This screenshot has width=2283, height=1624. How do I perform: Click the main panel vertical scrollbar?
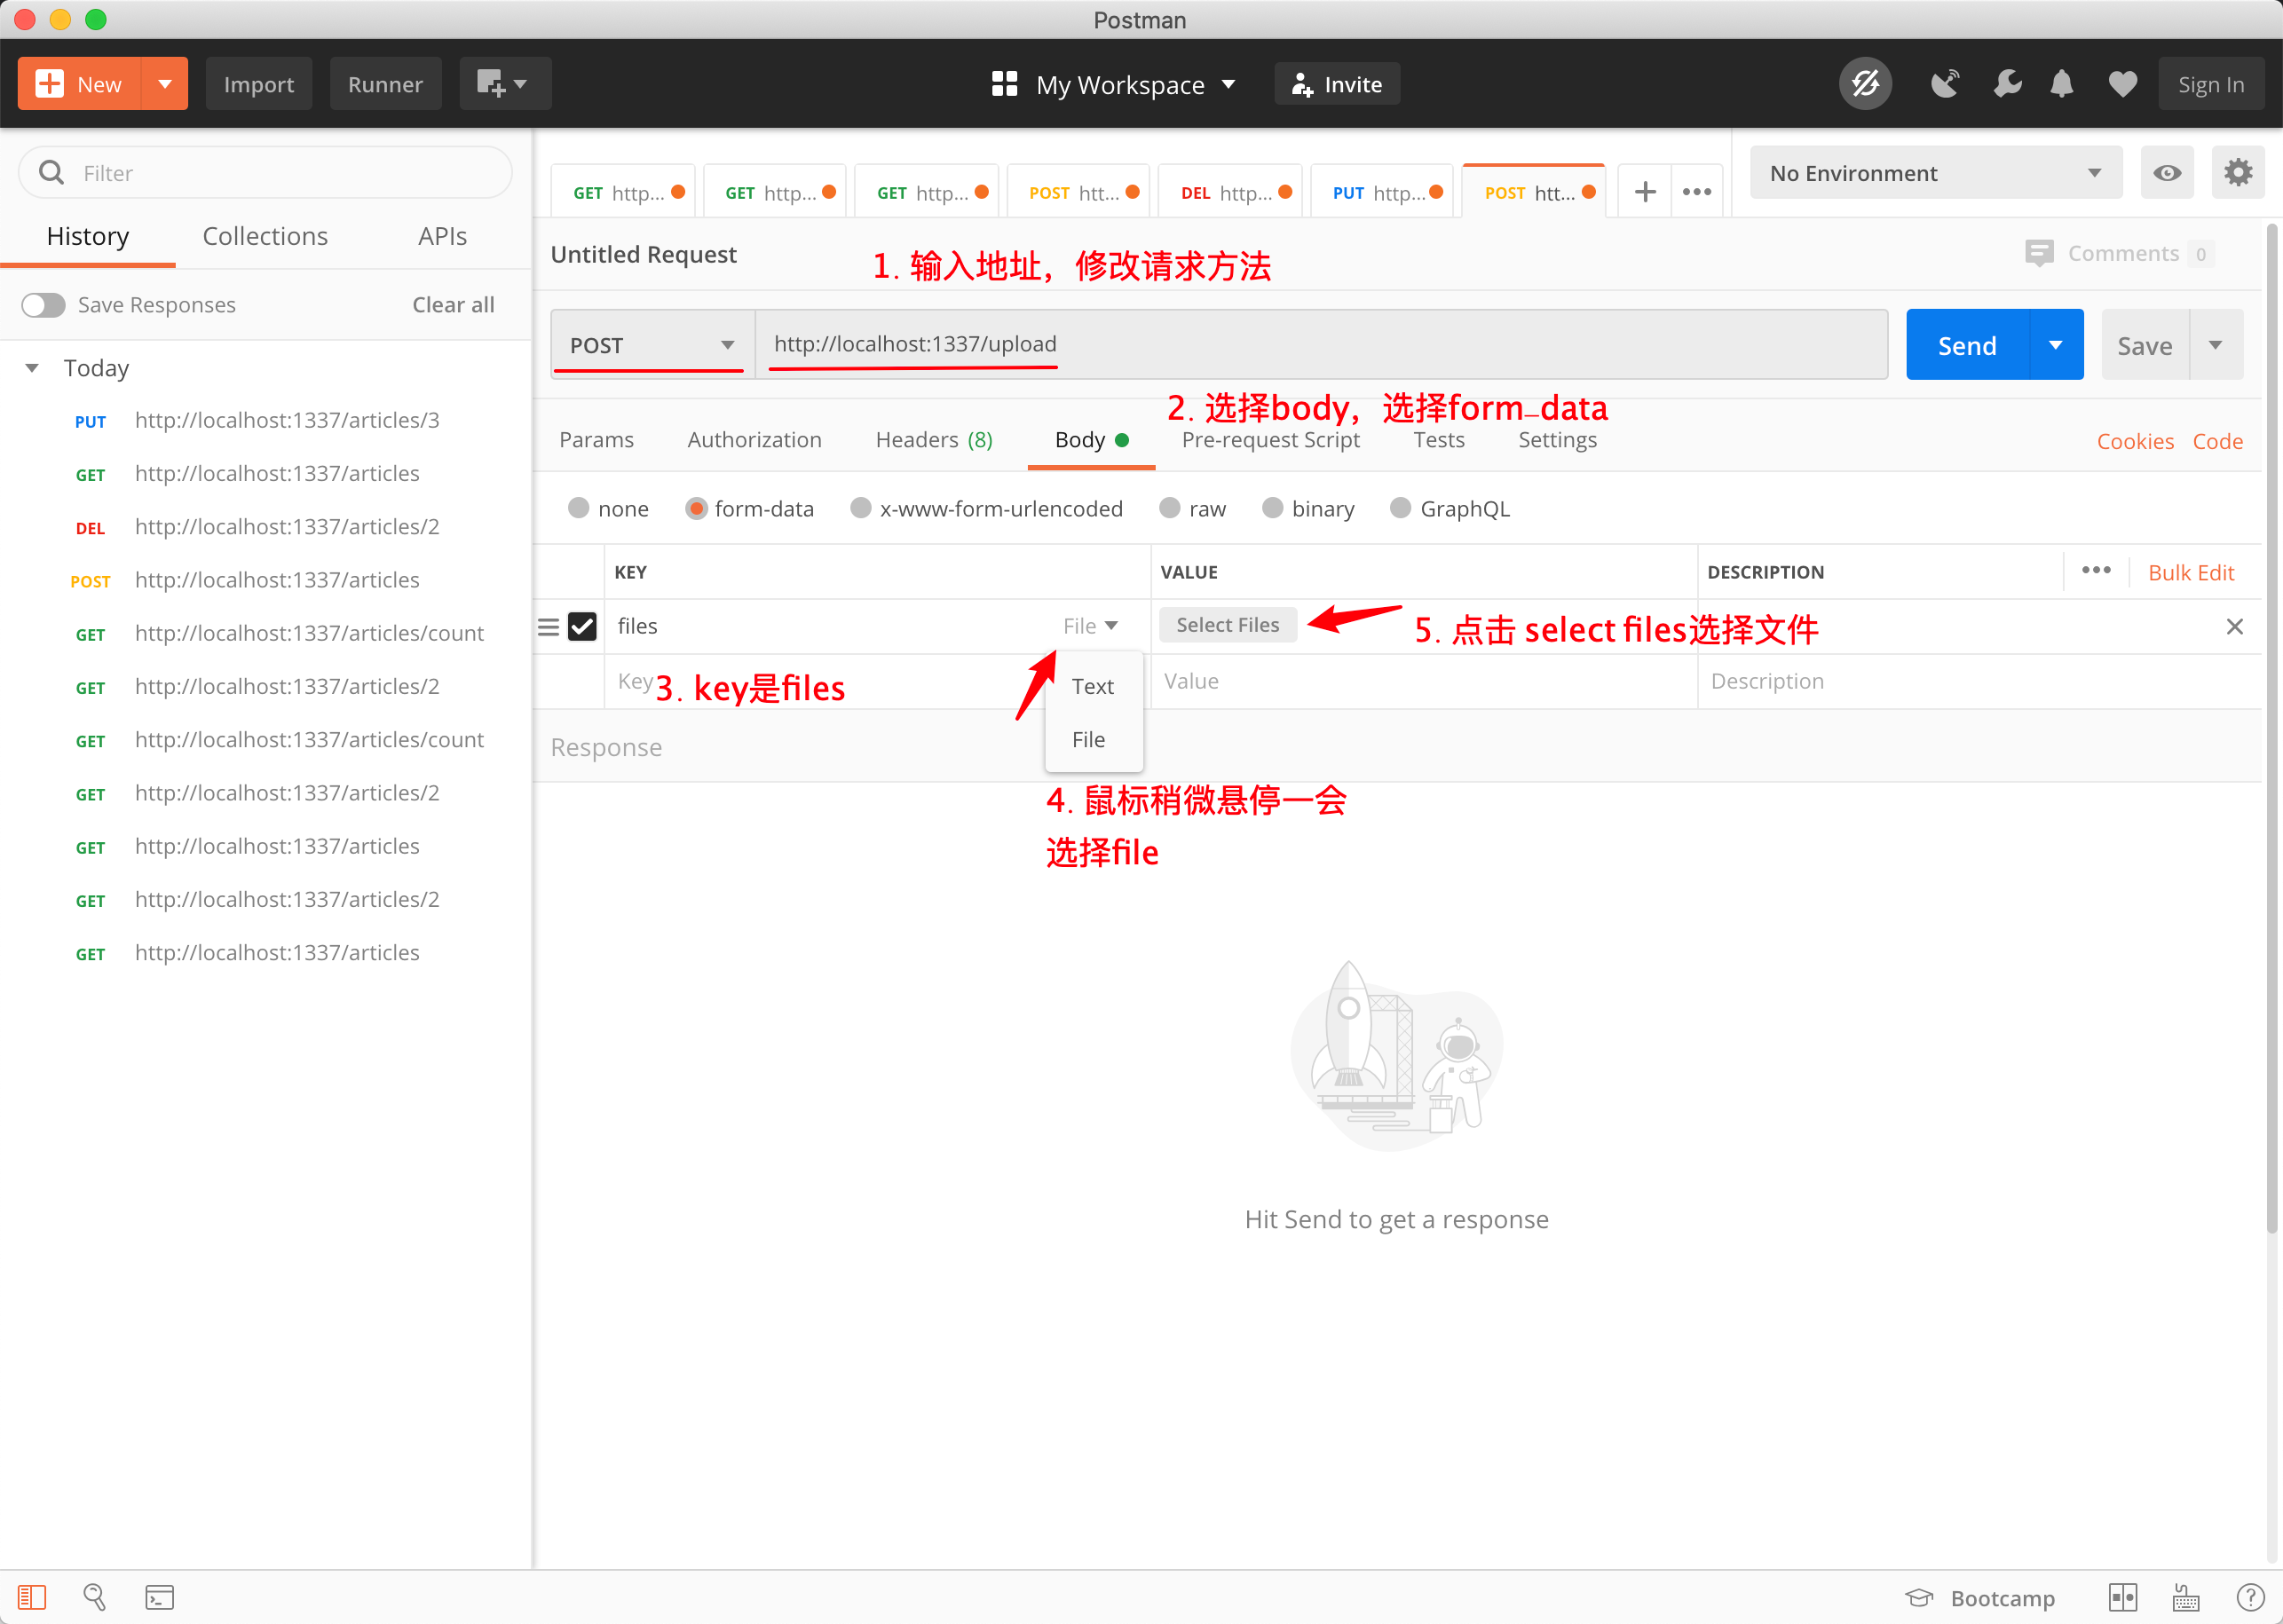(x=2272, y=730)
